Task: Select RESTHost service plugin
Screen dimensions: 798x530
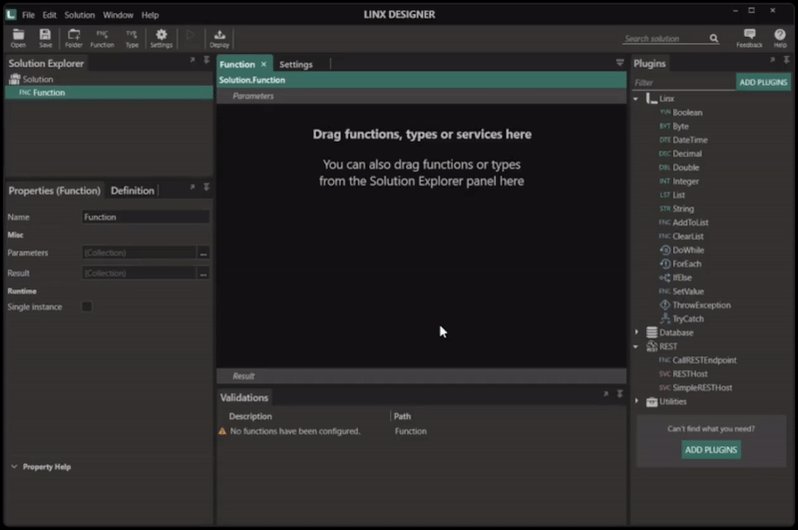Action: tap(683, 374)
